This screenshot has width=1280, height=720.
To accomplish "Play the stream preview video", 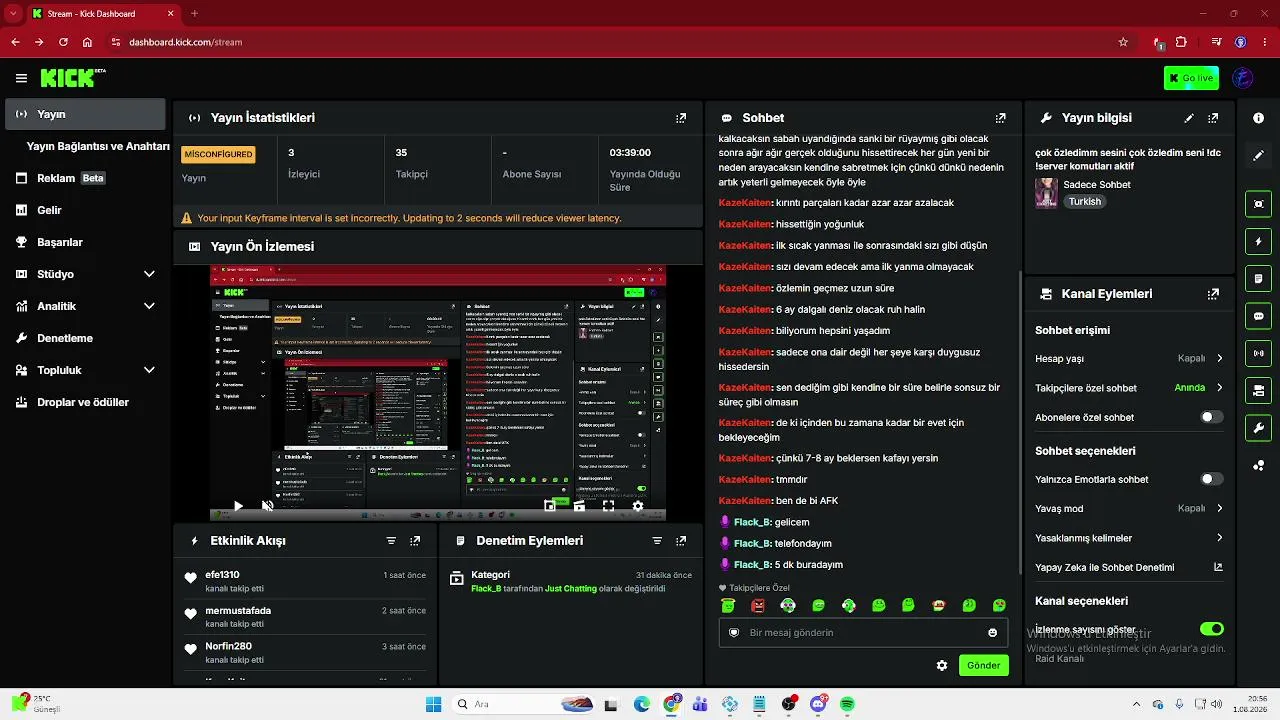I will (x=238, y=506).
